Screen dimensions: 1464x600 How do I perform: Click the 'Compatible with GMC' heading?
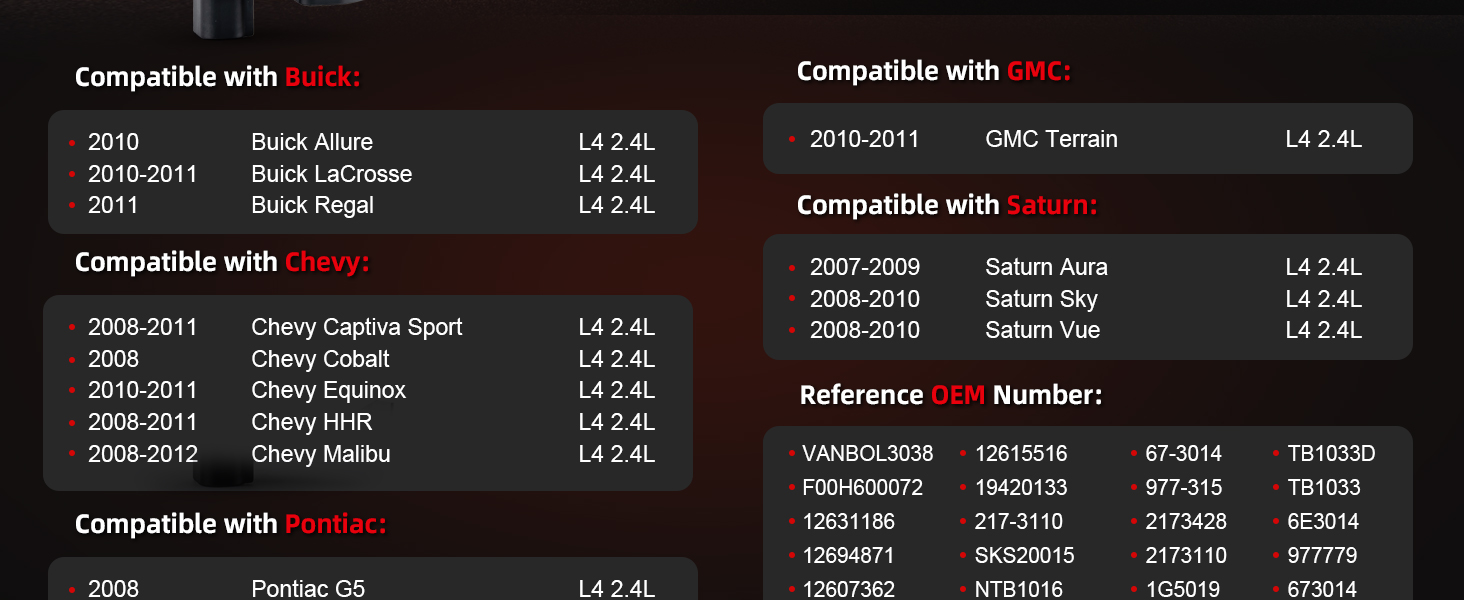(x=933, y=71)
